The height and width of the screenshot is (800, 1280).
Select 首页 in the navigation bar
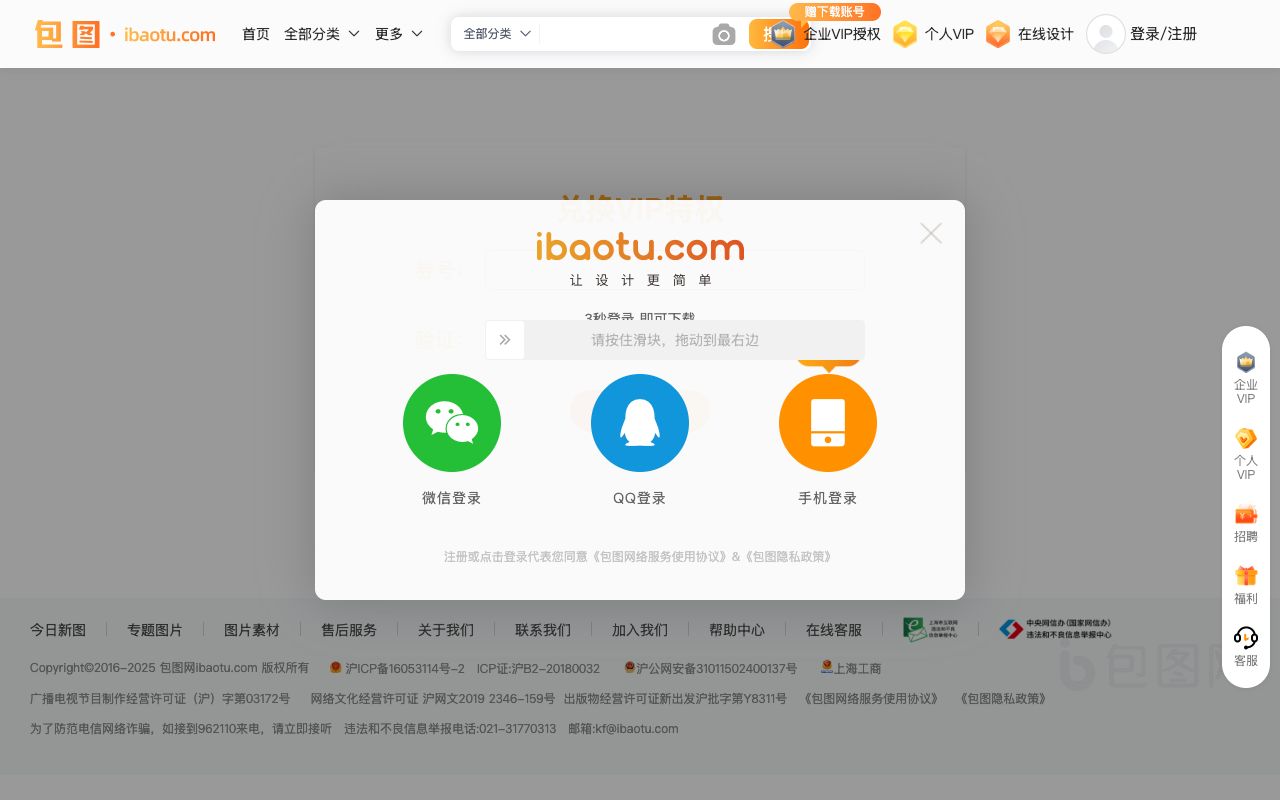click(255, 33)
